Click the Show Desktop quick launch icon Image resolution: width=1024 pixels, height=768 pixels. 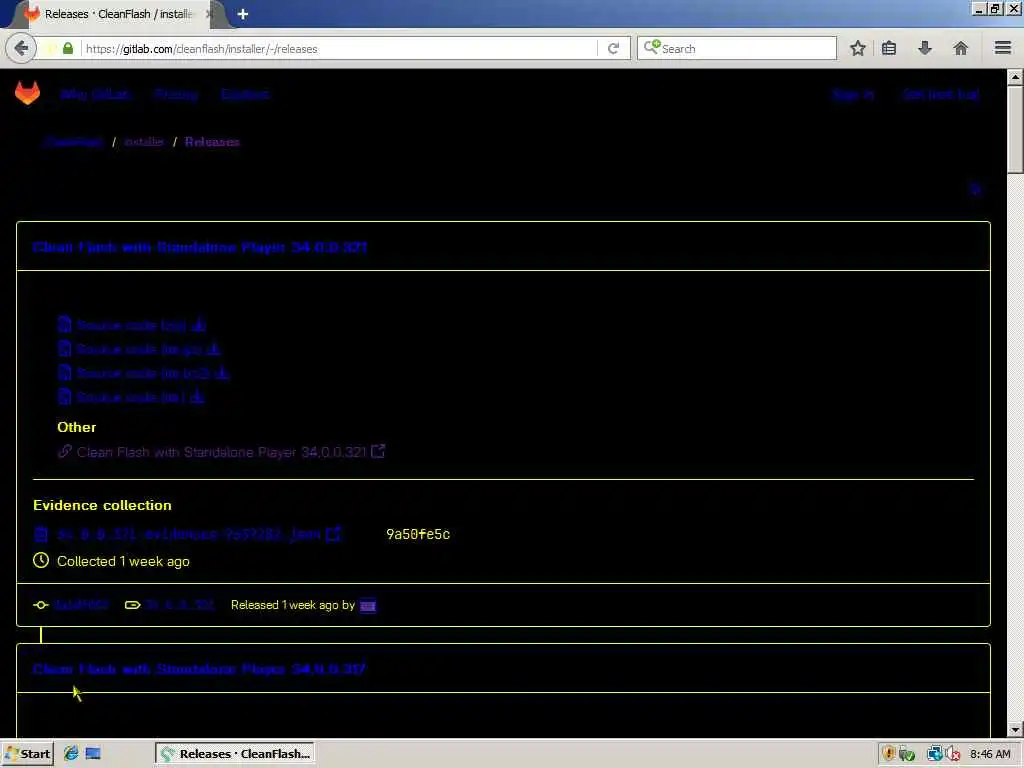93,754
